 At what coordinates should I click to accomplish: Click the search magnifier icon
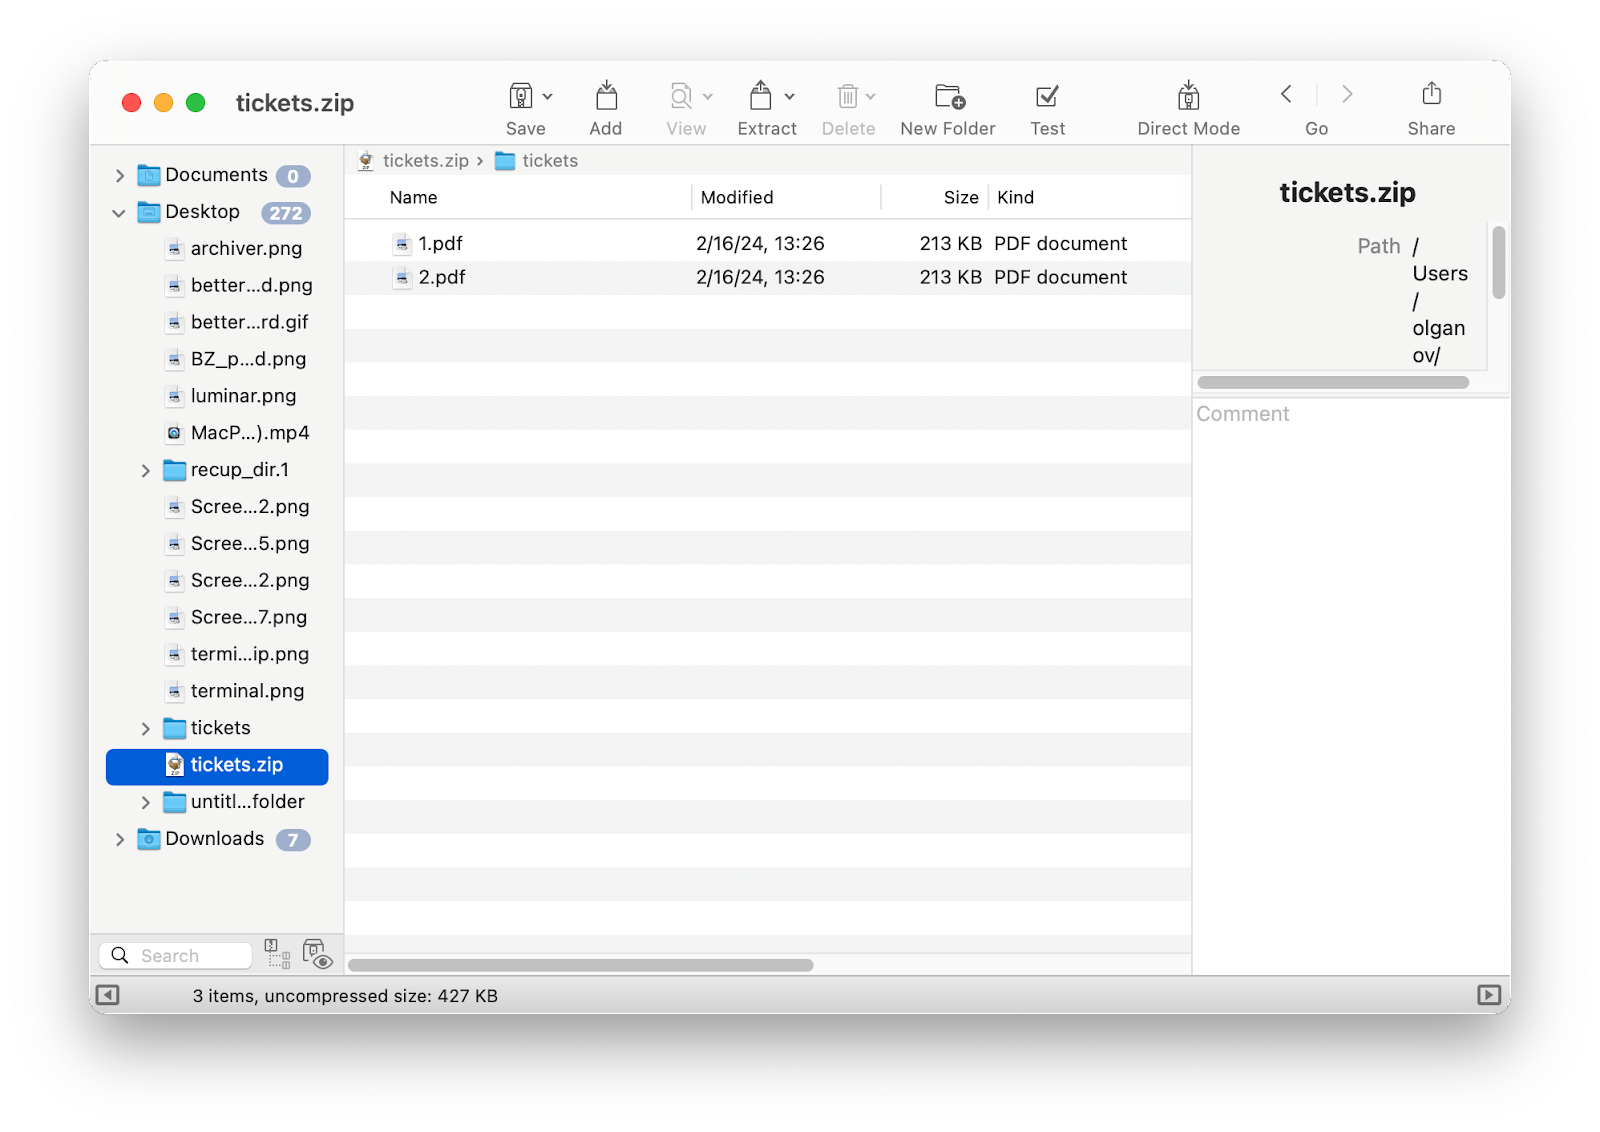119,955
